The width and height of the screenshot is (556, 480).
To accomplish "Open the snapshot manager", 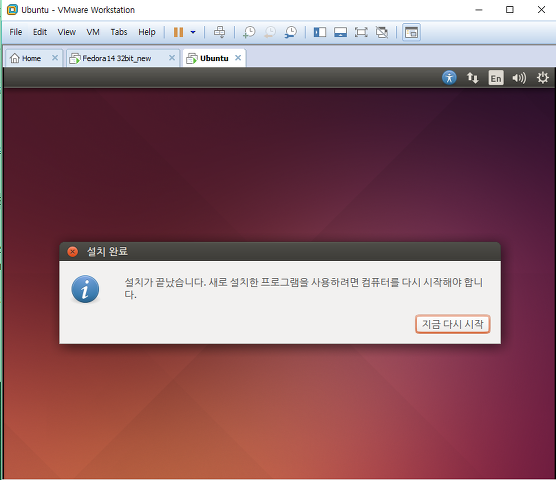I will pos(291,32).
